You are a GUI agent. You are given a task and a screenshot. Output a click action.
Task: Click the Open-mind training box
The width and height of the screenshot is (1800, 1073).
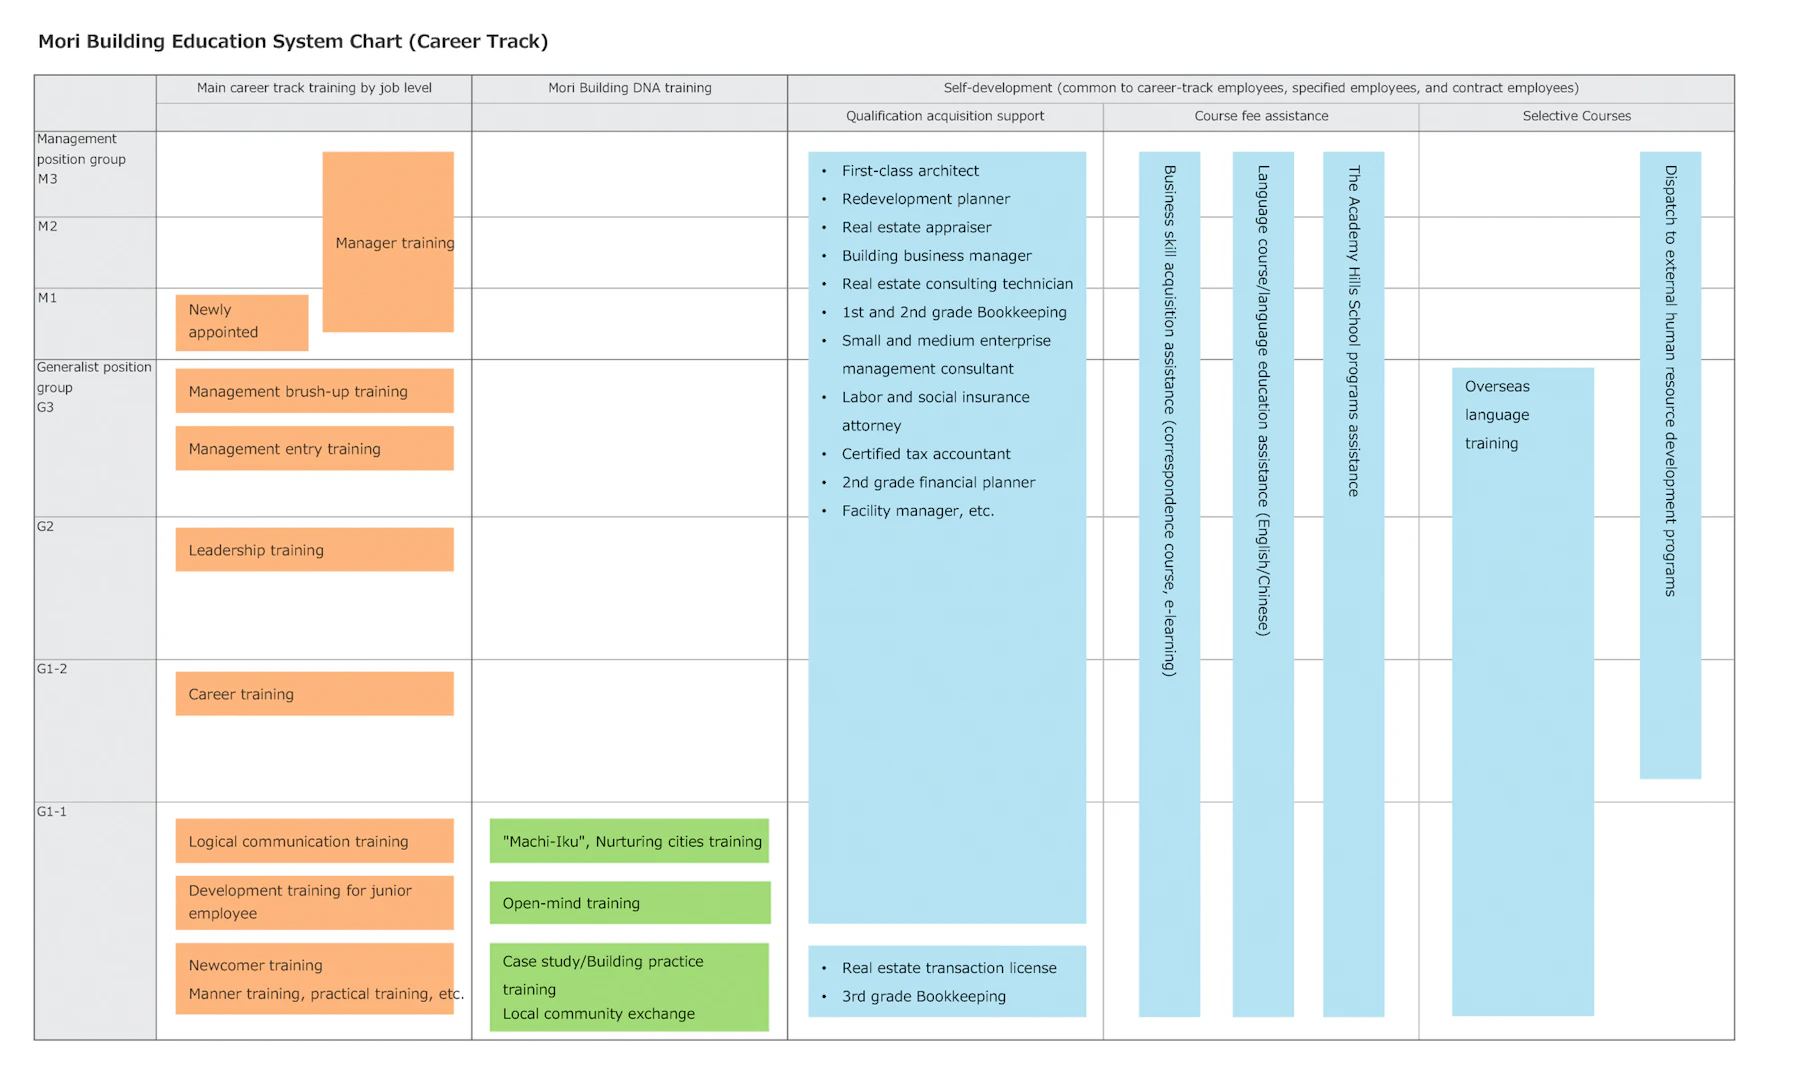pos(629,903)
